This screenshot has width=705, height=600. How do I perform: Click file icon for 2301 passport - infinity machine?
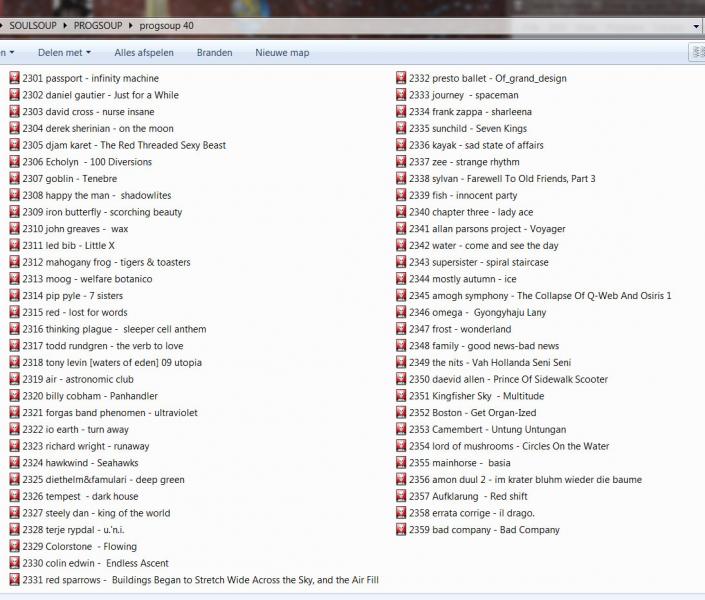point(14,78)
